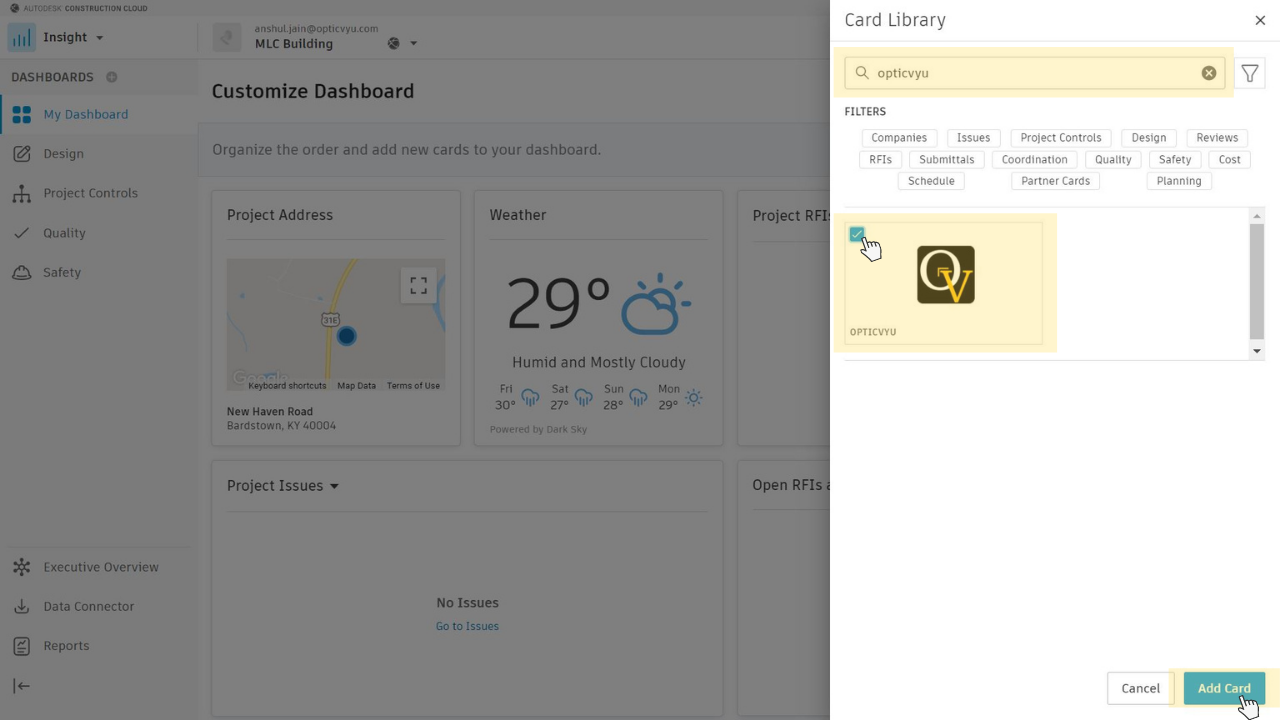The image size is (1280, 720).
Task: Cancel adding the card
Action: (1140, 688)
